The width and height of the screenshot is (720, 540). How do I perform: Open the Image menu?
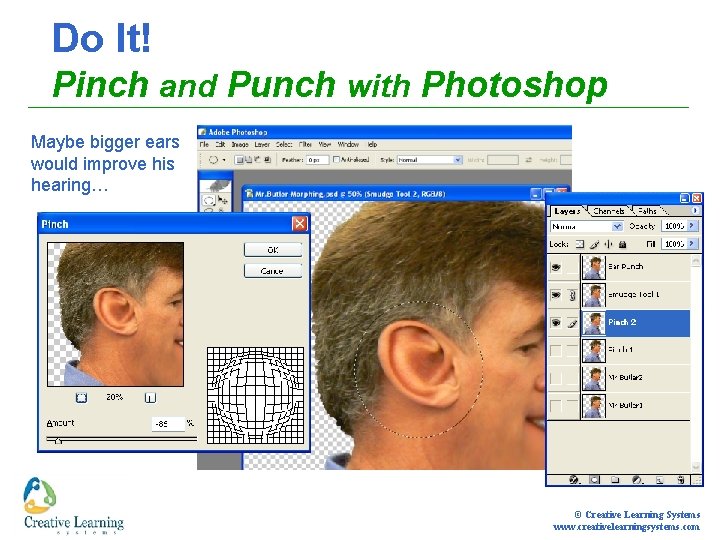point(240,144)
